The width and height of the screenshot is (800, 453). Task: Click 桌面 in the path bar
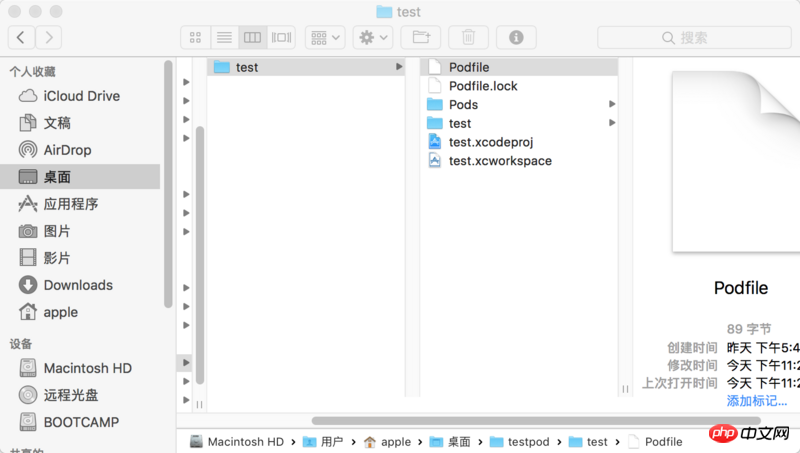tap(450, 442)
